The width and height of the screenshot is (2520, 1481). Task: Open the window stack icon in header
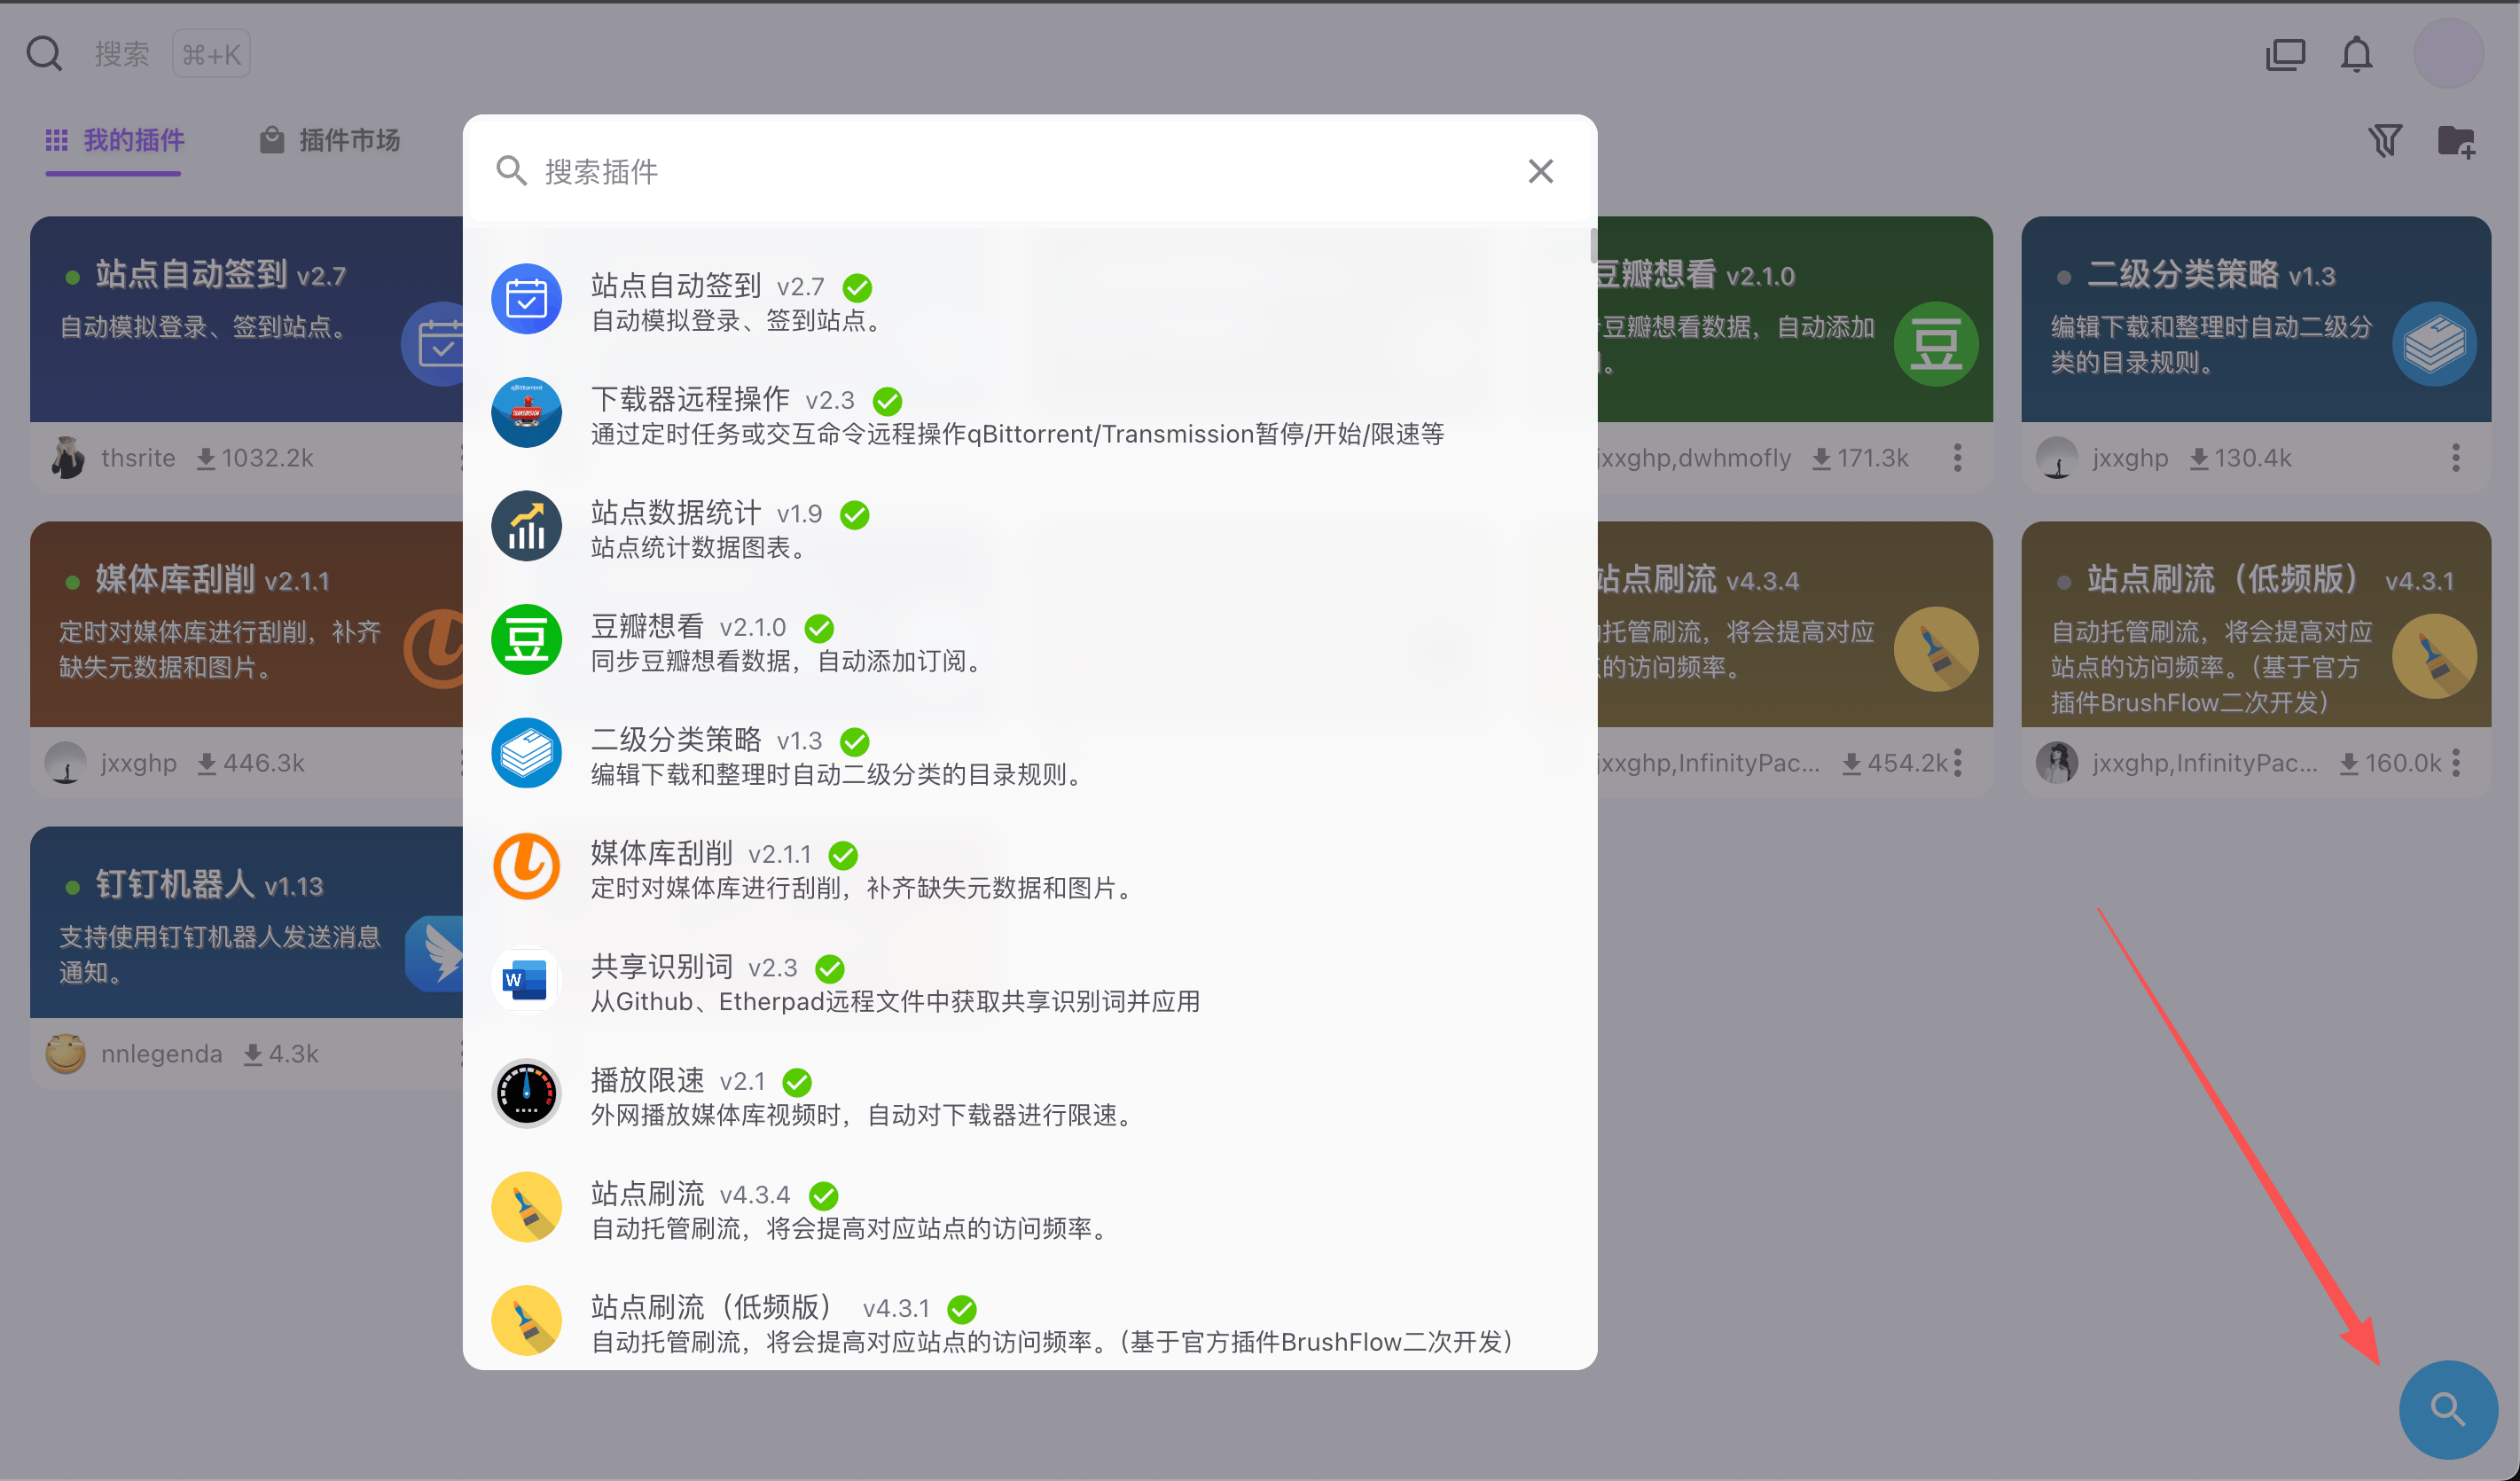pos(2285,54)
